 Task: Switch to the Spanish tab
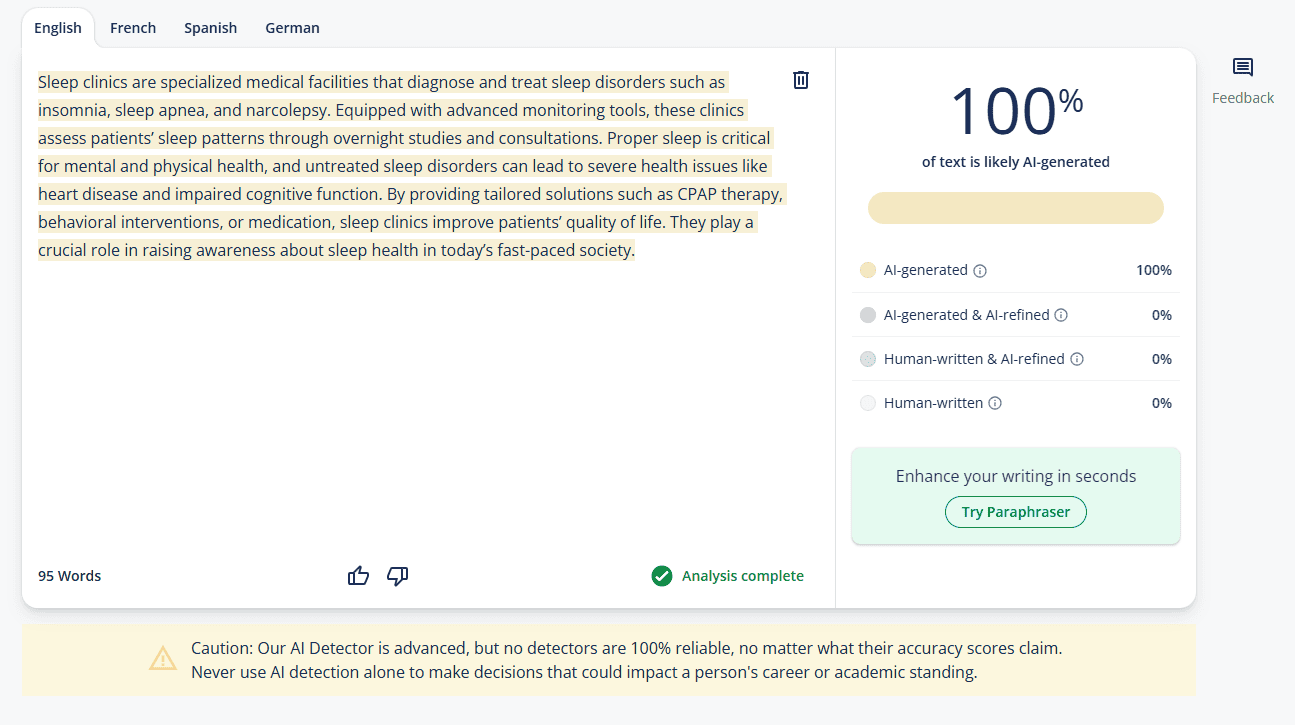click(210, 28)
